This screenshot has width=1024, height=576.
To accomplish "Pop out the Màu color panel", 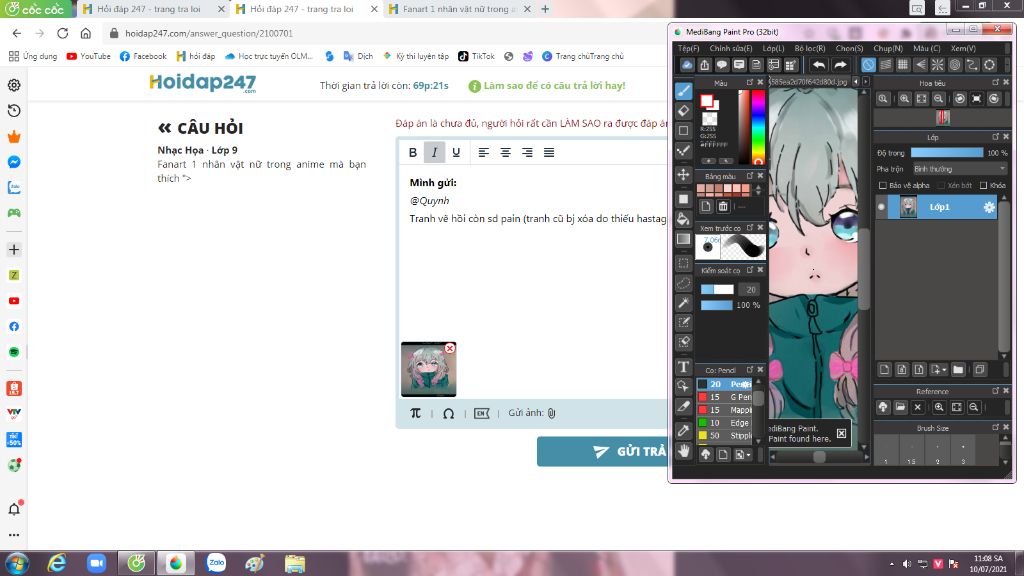I will pyautogui.click(x=750, y=82).
